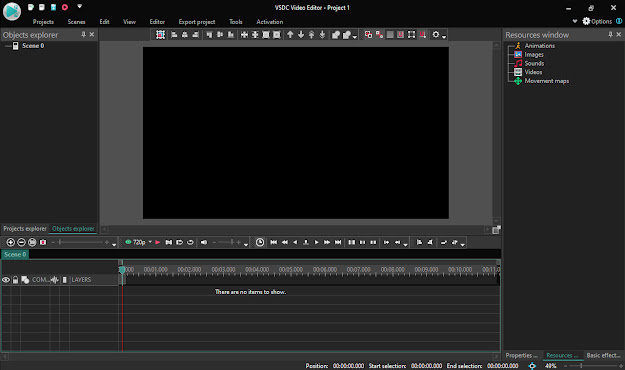Open the Tools menu
Image resolution: width=625 pixels, height=370 pixels.
(x=236, y=22)
